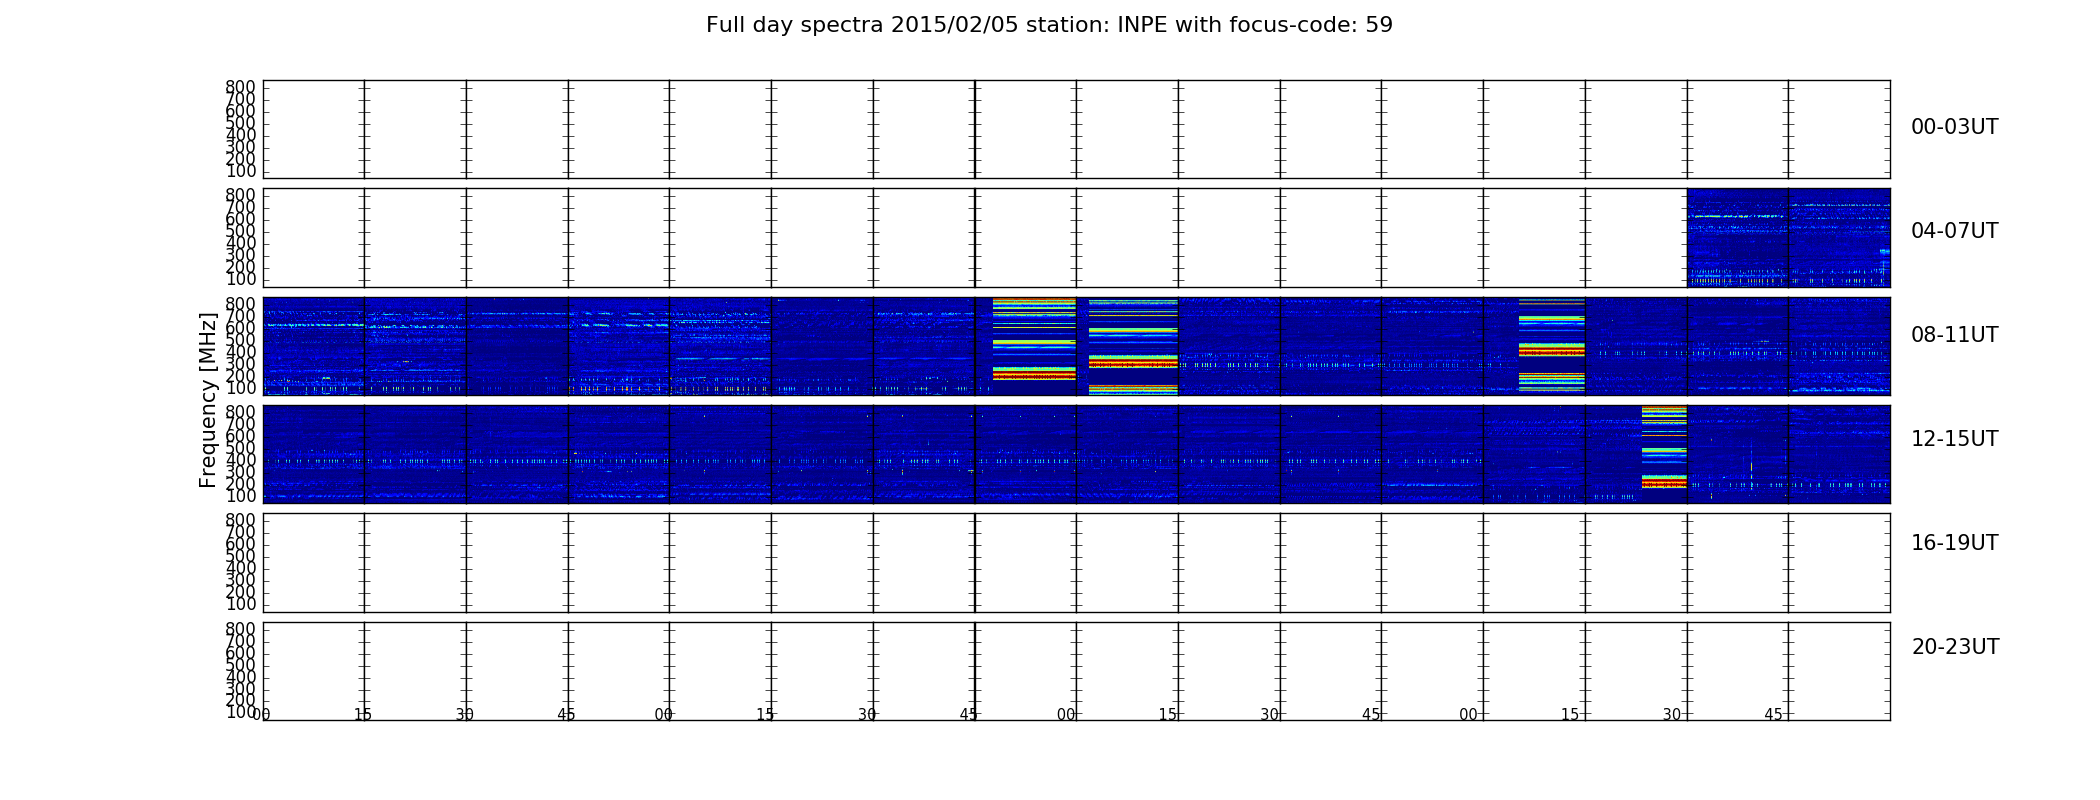Select the '00-03UT' row label

(x=1954, y=127)
